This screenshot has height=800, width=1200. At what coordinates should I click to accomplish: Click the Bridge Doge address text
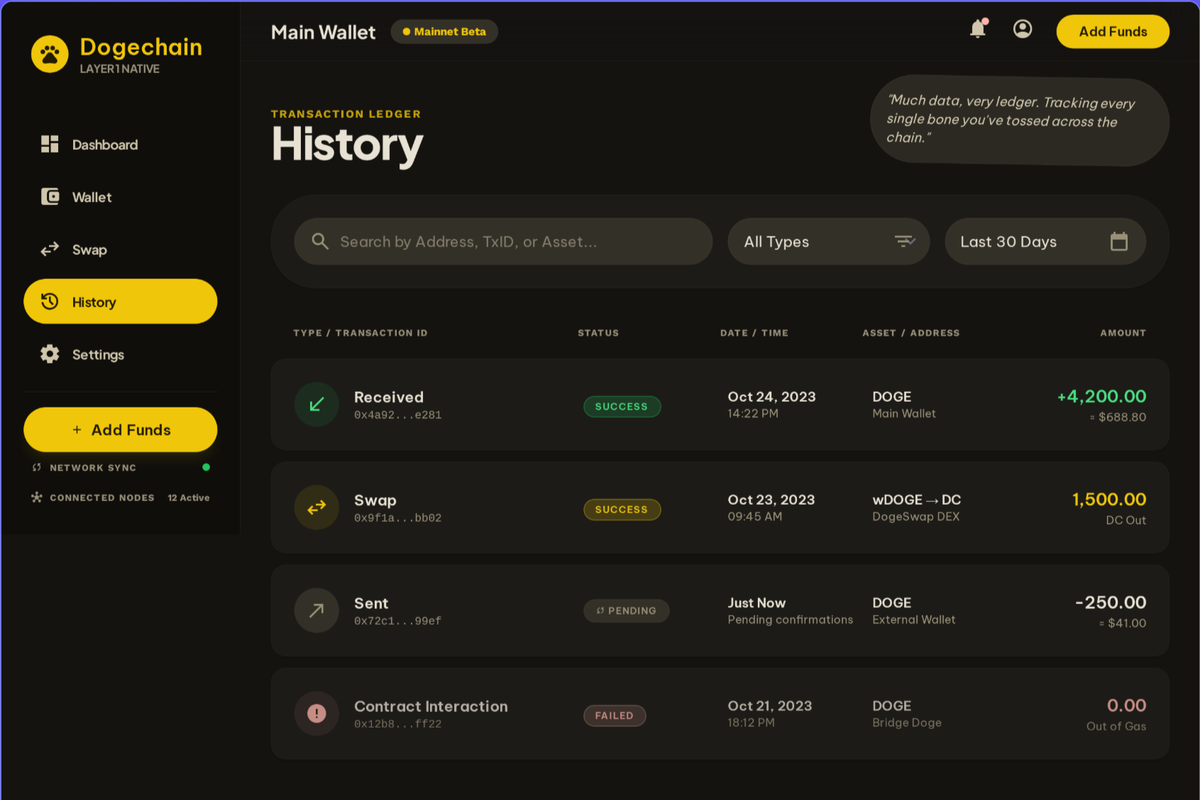pyautogui.click(x=906, y=722)
